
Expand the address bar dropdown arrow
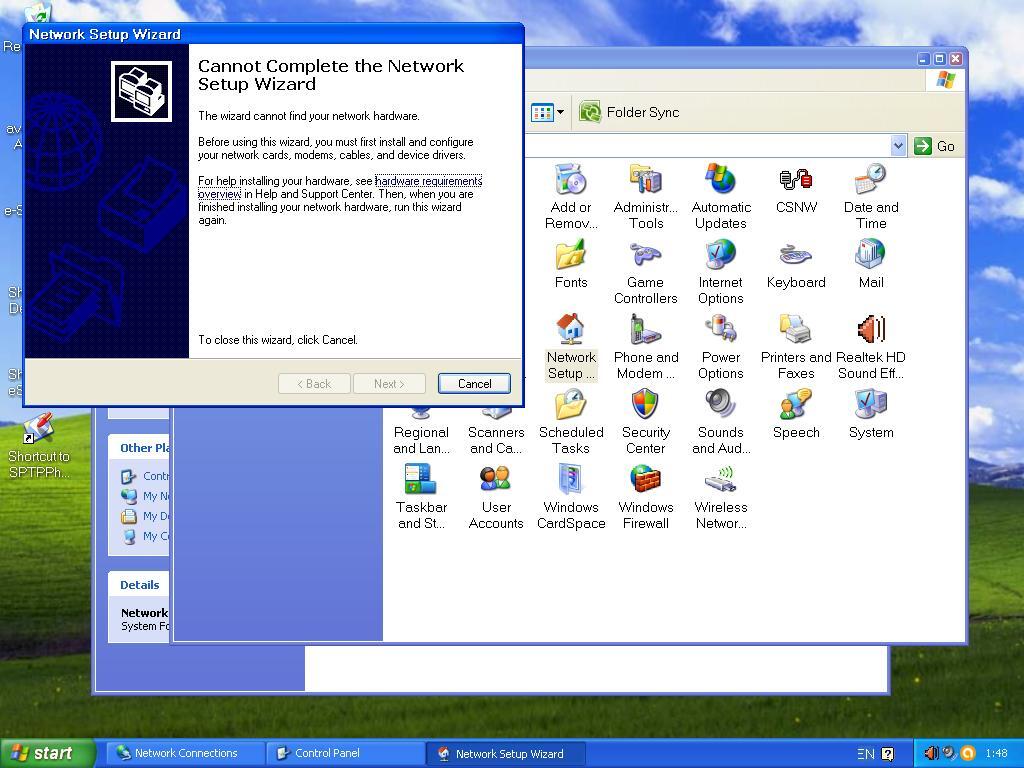click(898, 146)
